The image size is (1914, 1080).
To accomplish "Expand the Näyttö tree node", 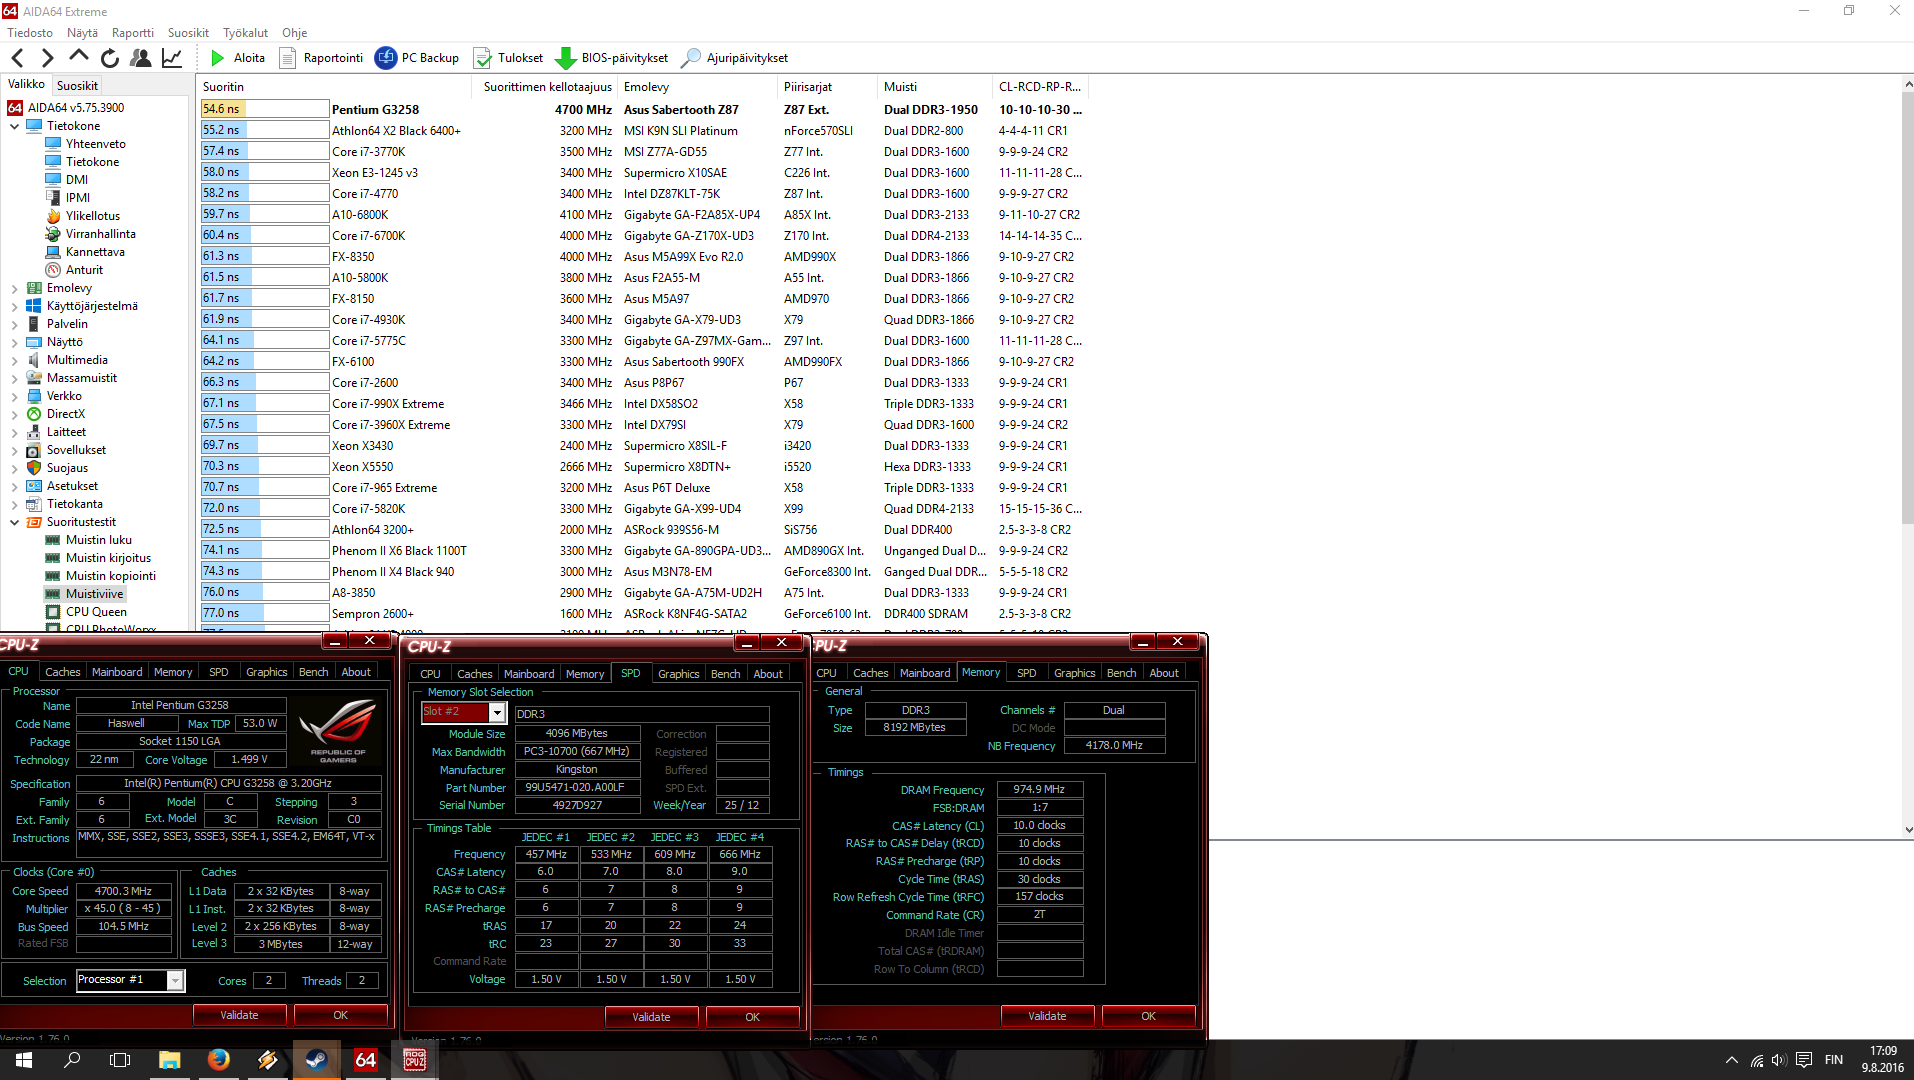I will click(14, 342).
